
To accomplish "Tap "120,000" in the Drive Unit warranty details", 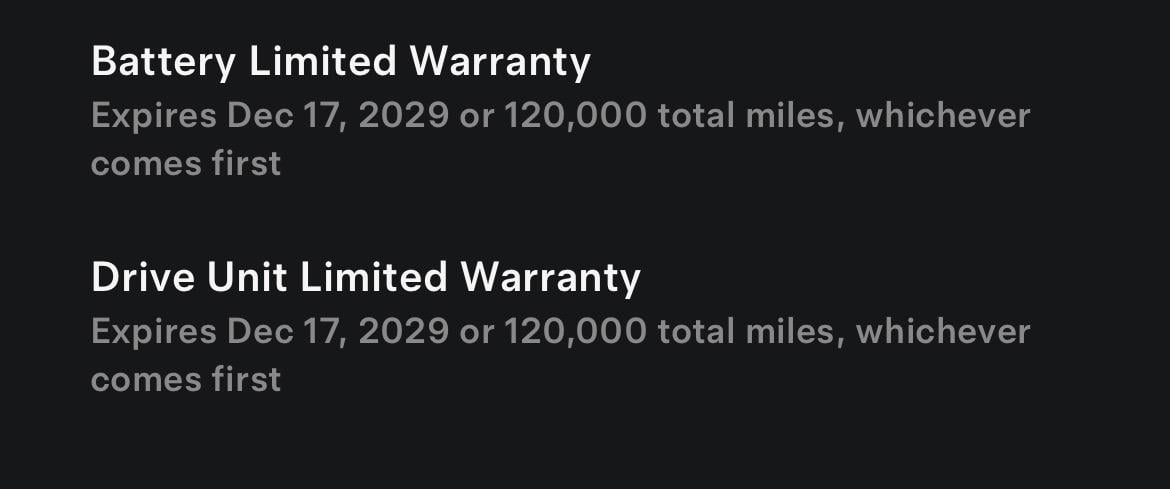I will click(575, 331).
